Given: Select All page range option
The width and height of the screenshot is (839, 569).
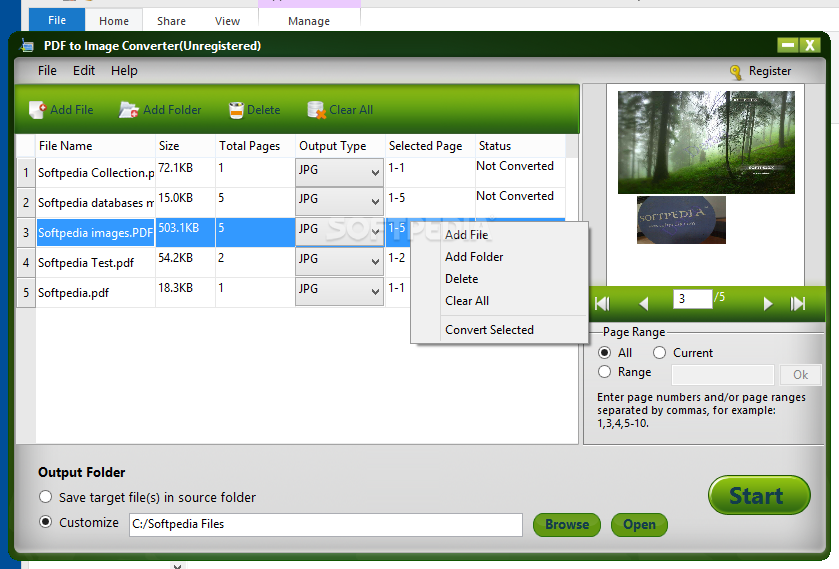Looking at the screenshot, I should (x=605, y=353).
